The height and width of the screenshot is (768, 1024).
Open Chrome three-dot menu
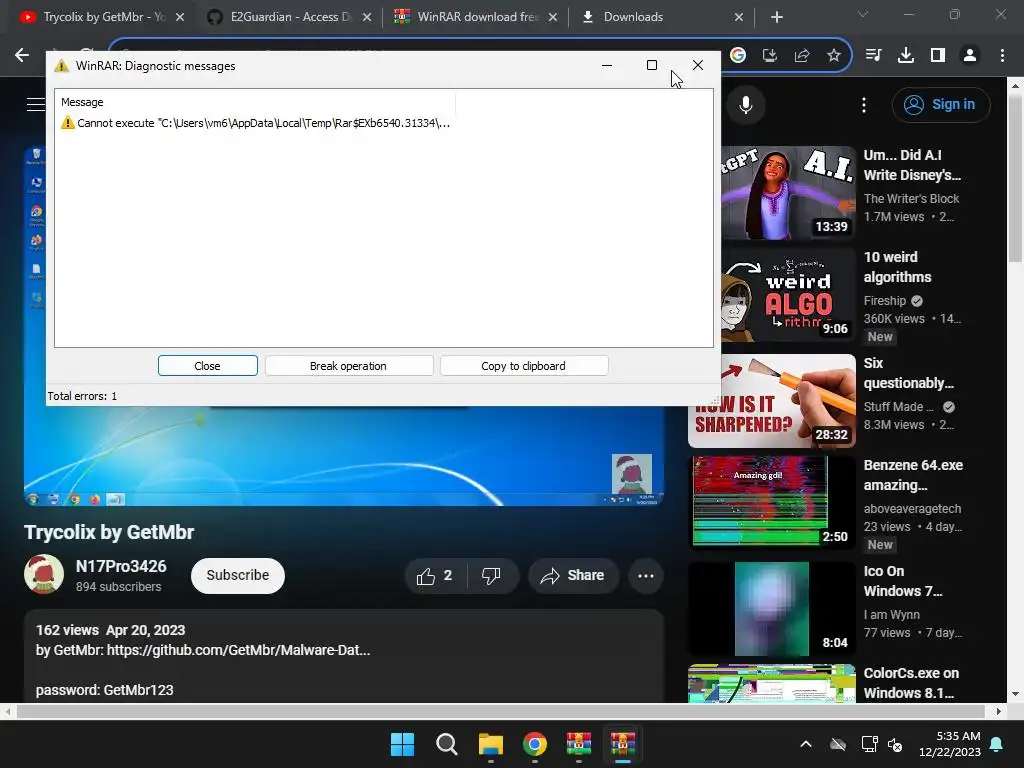point(1002,56)
